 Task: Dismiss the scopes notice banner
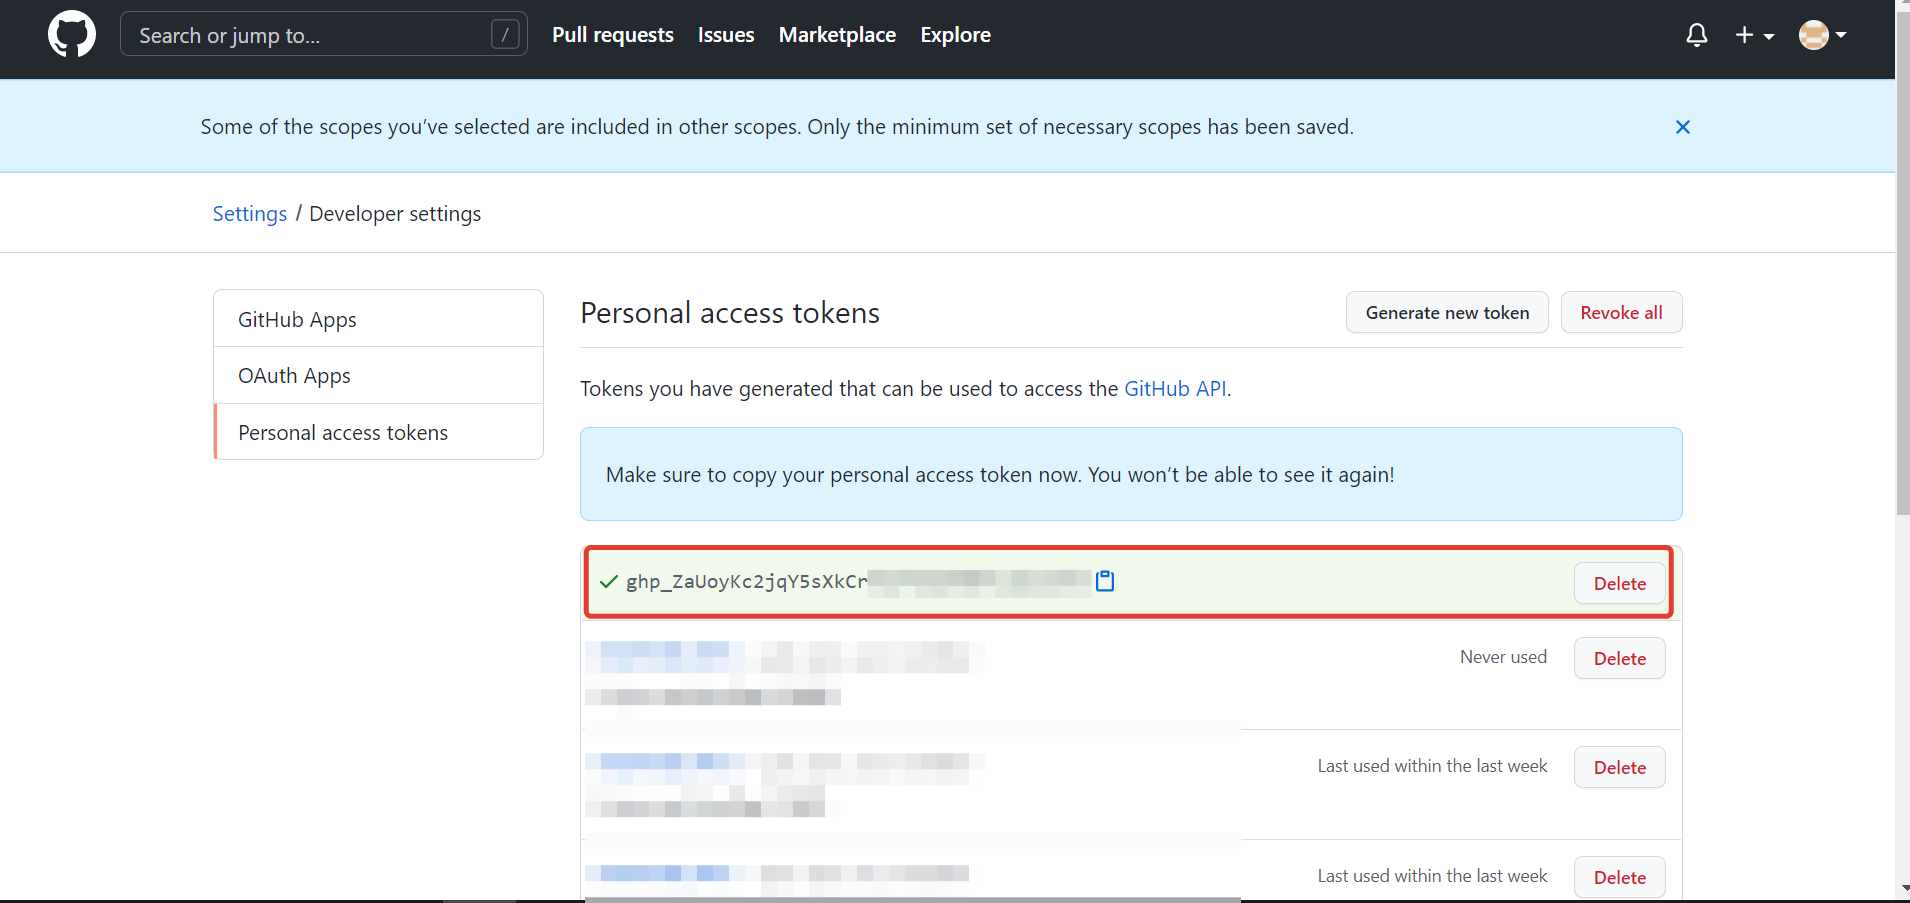(1682, 127)
